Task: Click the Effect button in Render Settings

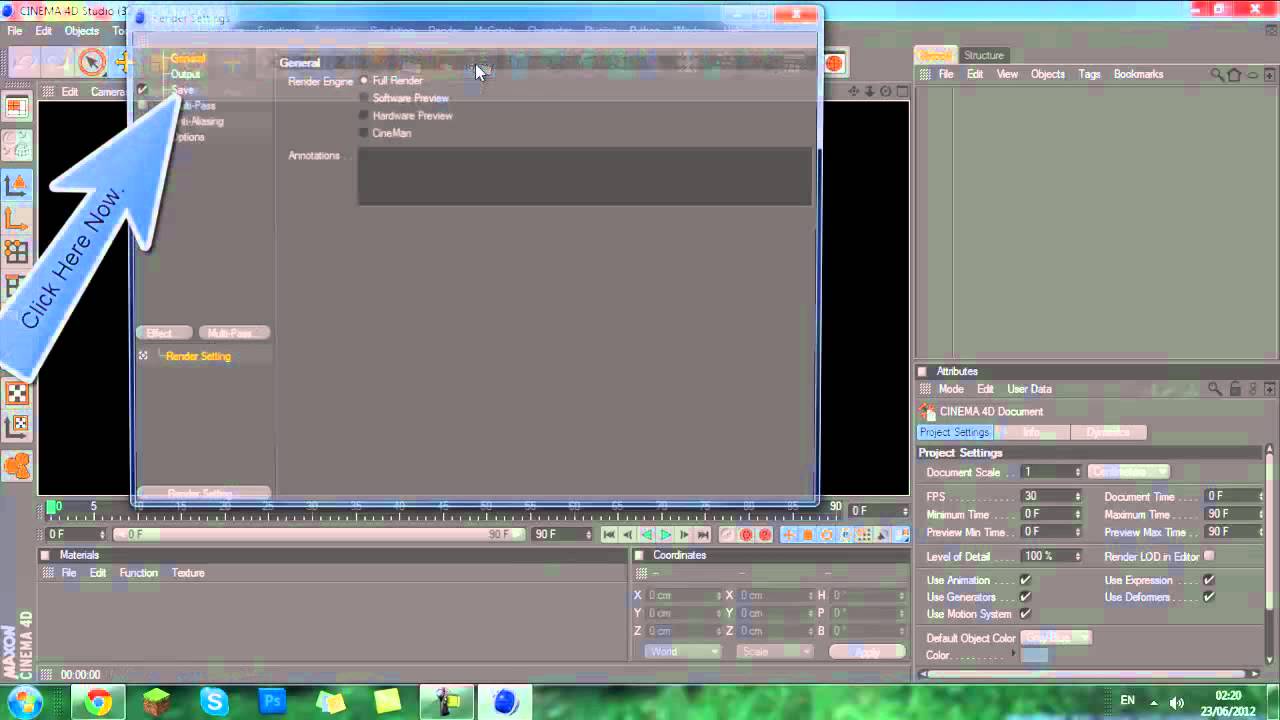Action: (x=165, y=333)
